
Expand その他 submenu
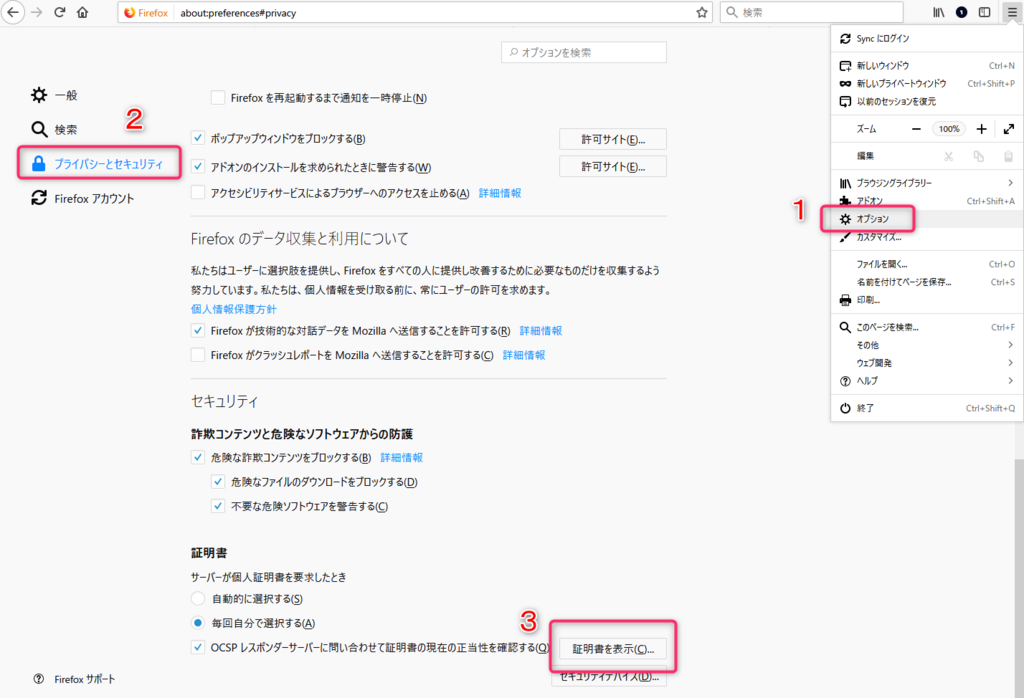click(x=927, y=345)
